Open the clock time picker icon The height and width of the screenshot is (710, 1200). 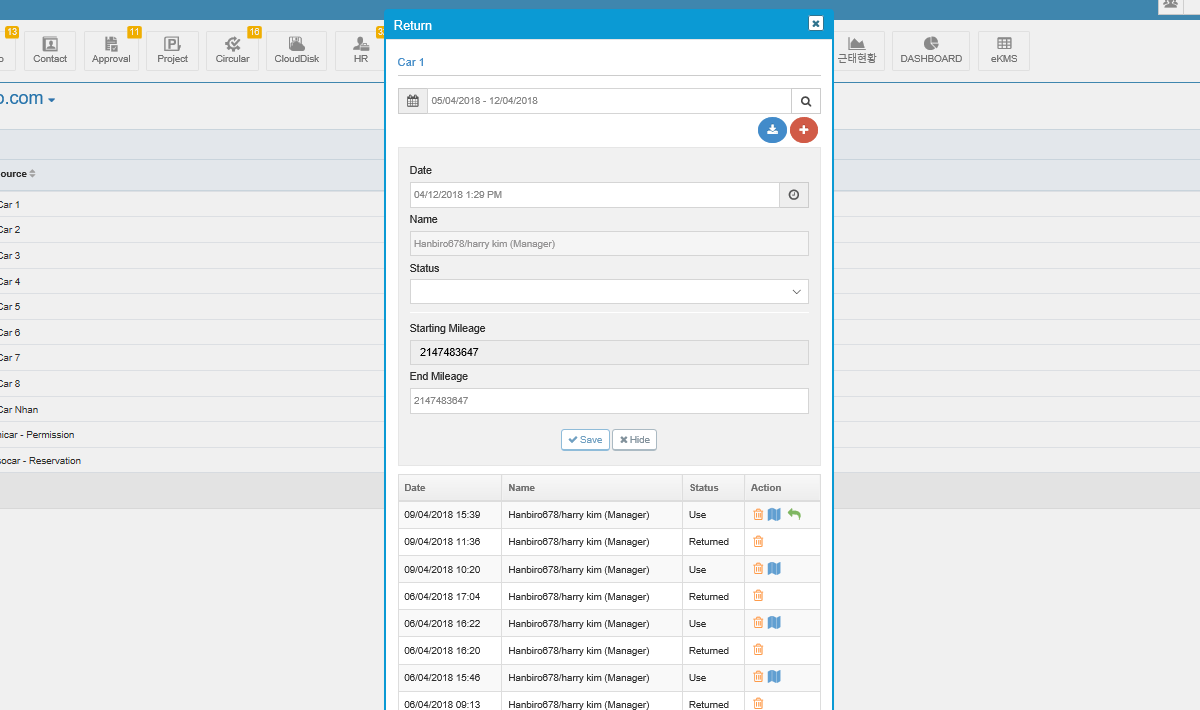[793, 195]
